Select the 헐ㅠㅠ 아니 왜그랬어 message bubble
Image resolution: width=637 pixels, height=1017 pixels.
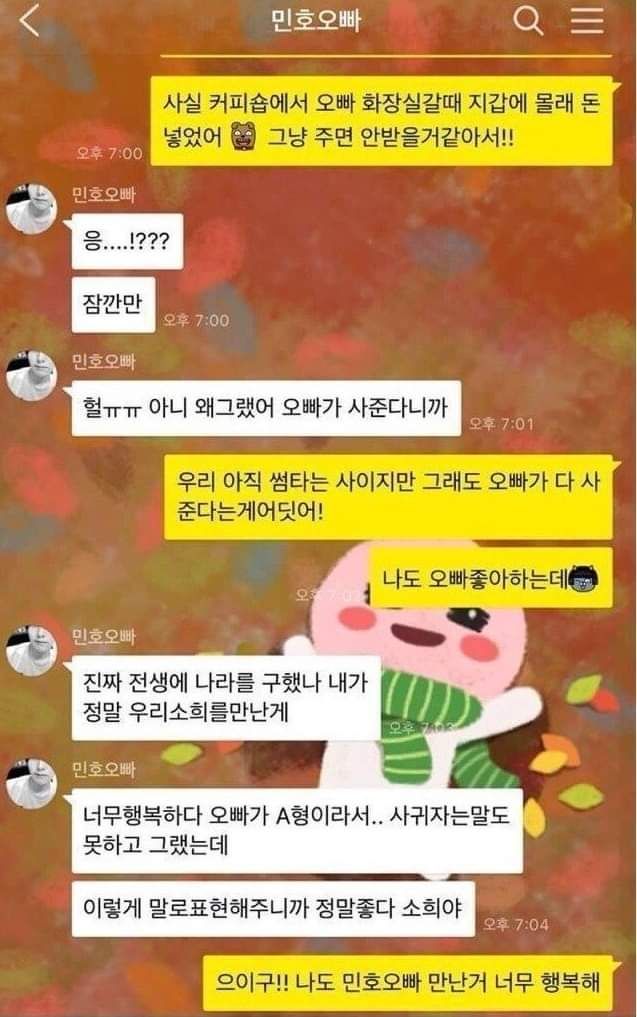point(266,408)
